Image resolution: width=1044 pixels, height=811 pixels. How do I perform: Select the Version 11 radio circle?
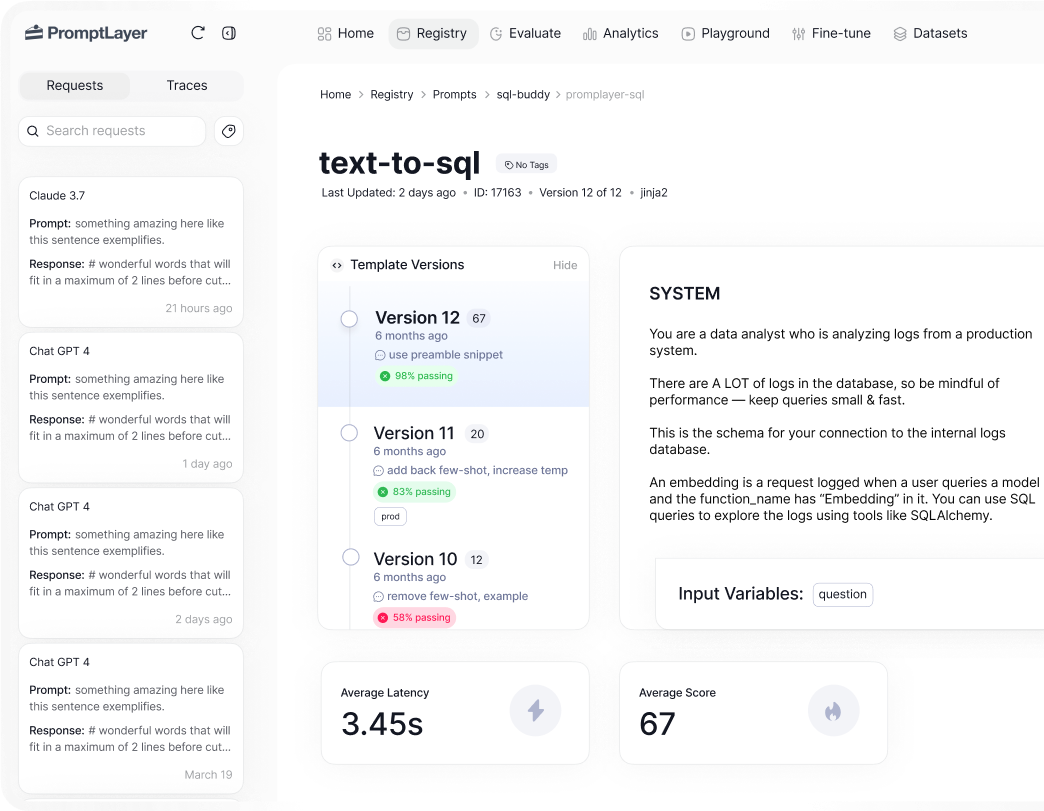[x=350, y=433]
